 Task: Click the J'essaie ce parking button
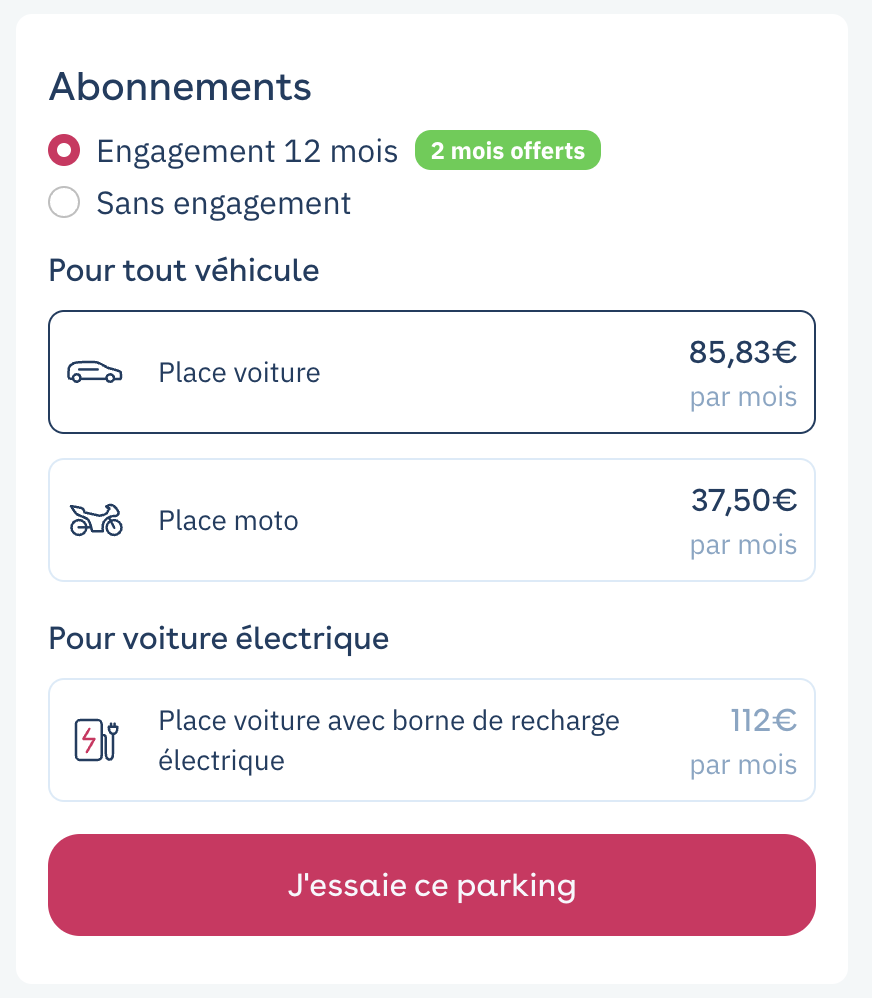pyautogui.click(x=432, y=885)
